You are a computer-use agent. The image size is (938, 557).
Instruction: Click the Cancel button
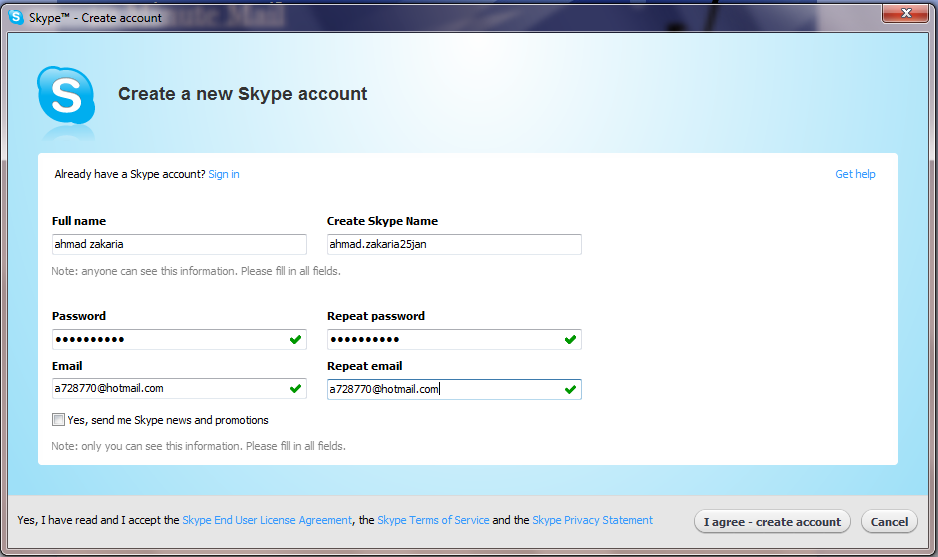889,522
